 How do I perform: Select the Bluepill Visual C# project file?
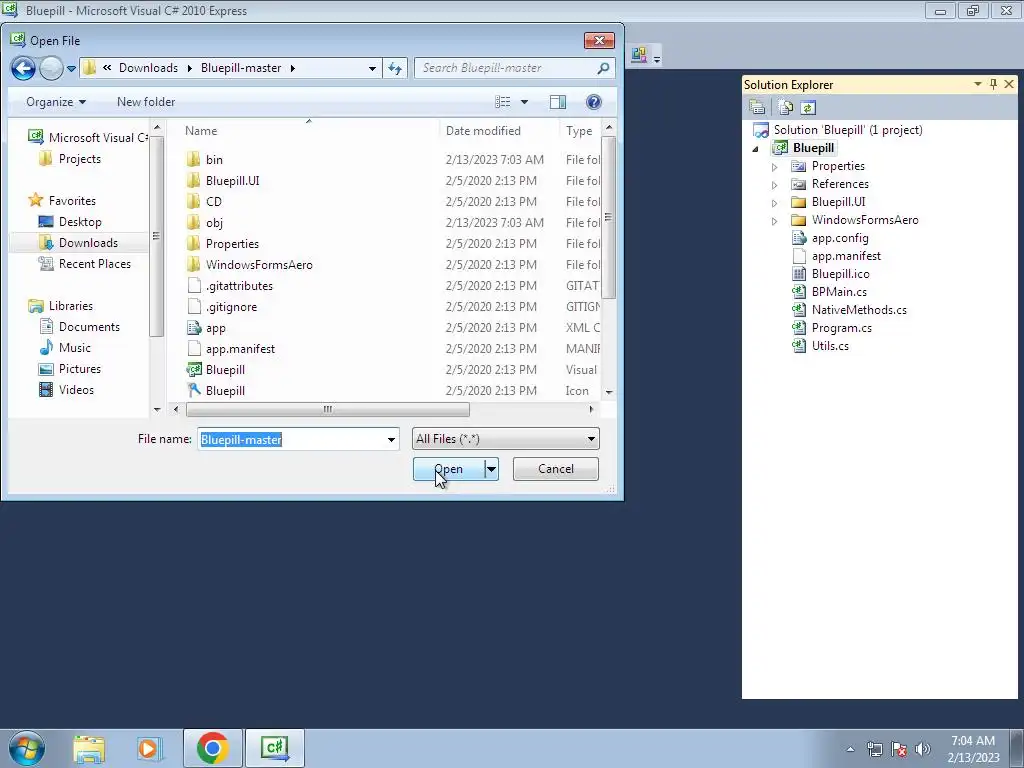pos(216,370)
